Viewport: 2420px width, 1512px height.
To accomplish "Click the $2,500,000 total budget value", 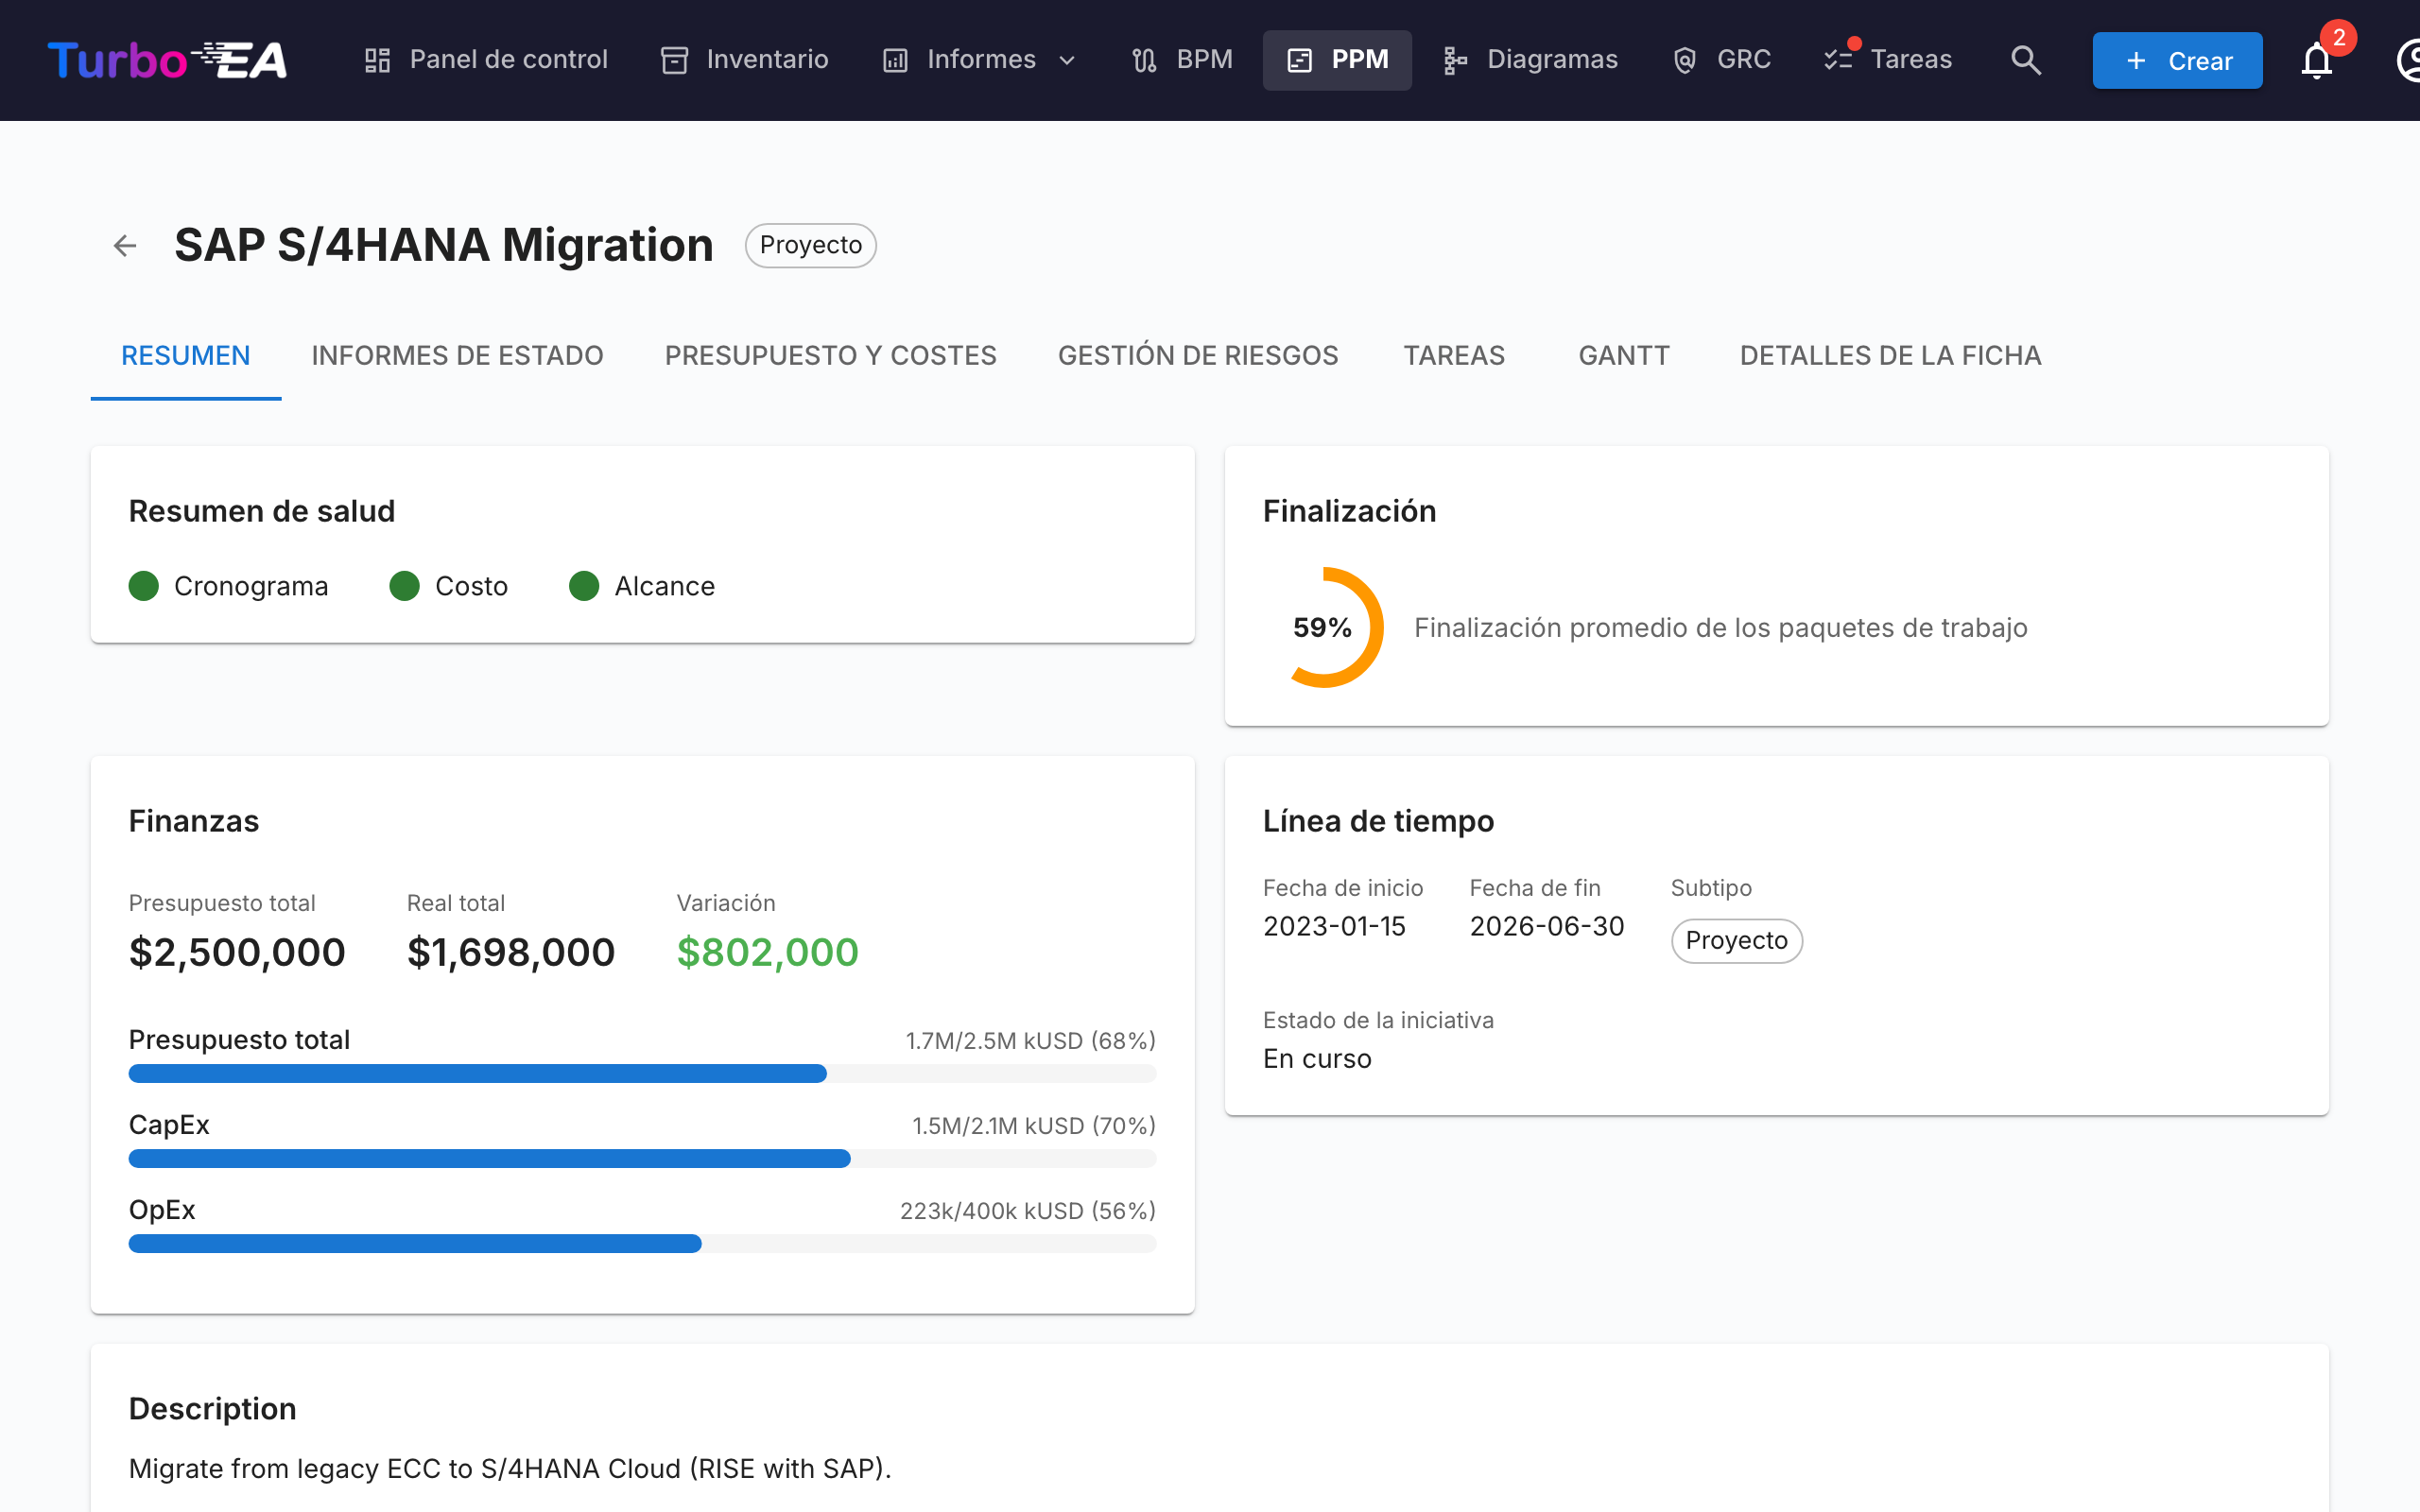I will pos(237,952).
